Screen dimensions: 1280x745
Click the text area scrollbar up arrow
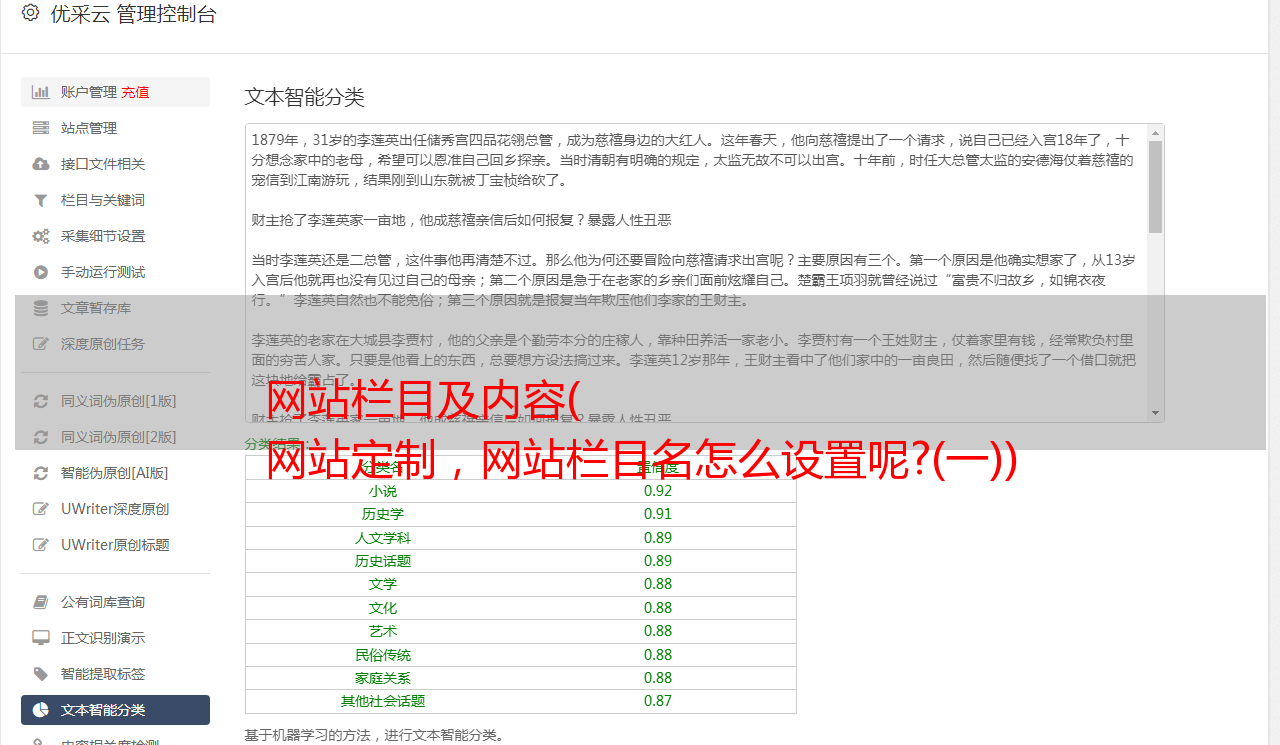pyautogui.click(x=1155, y=132)
